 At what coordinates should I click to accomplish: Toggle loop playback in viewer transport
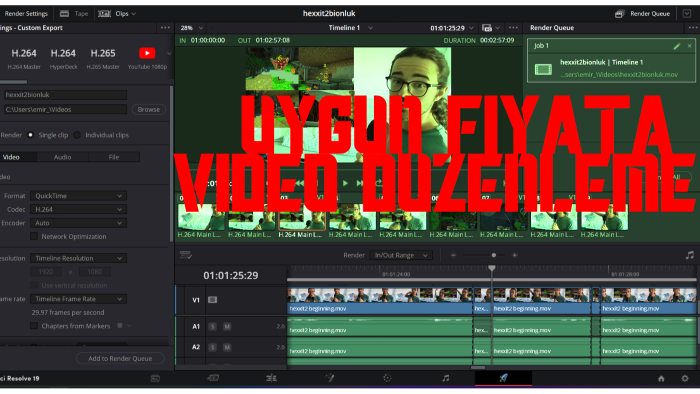click(x=379, y=183)
